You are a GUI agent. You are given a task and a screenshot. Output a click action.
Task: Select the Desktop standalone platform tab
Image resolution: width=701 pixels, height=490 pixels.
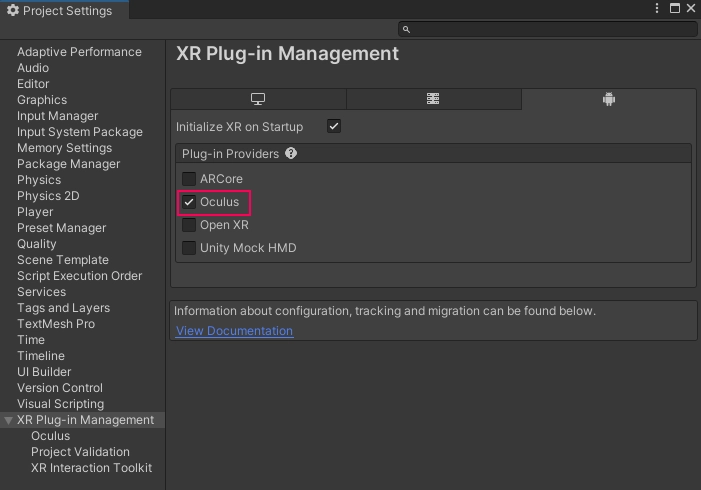pos(258,99)
